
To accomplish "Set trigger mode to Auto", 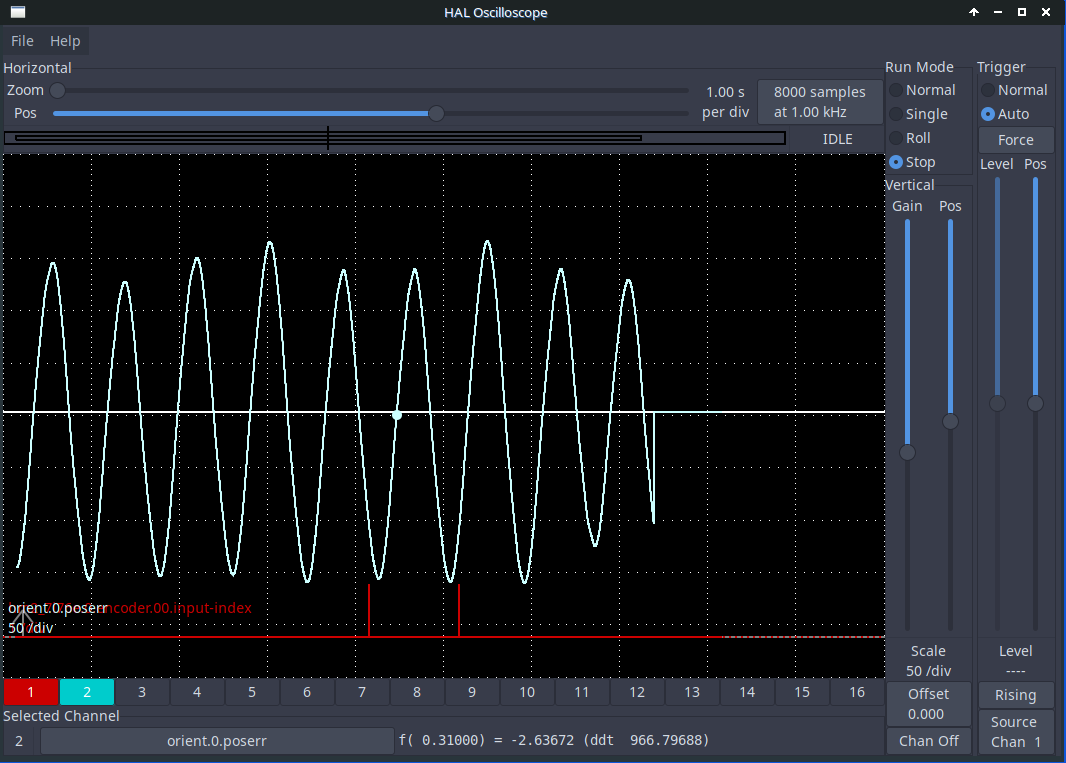I will tap(1005, 114).
